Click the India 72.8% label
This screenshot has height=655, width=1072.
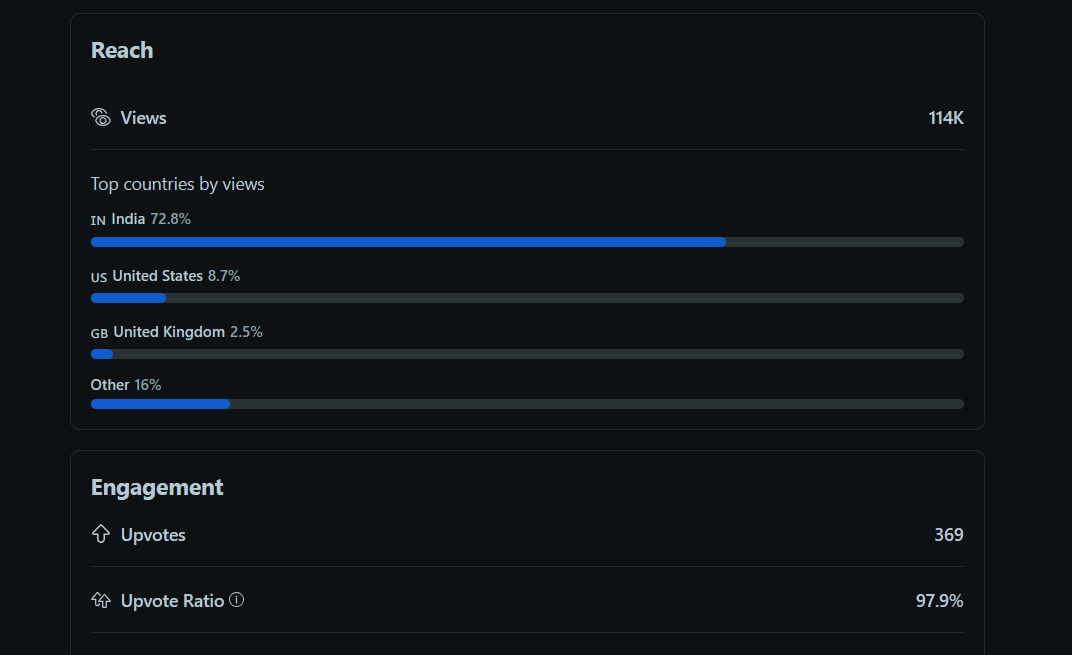tap(151, 219)
